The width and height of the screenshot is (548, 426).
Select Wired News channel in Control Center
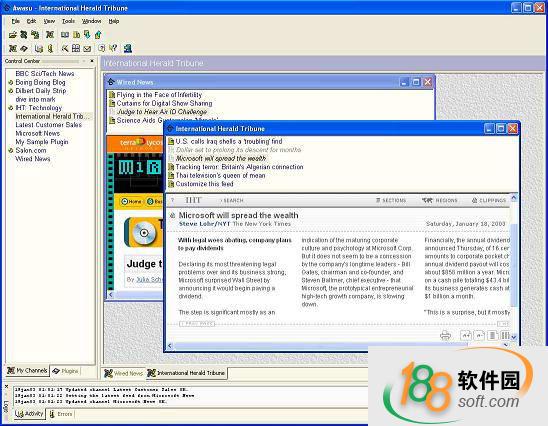click(33, 159)
